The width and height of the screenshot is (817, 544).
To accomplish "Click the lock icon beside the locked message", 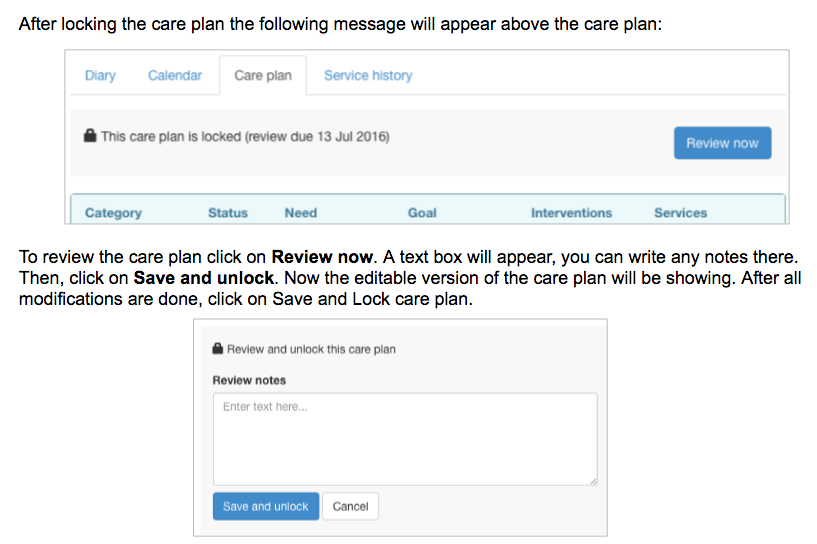I will [x=90, y=137].
